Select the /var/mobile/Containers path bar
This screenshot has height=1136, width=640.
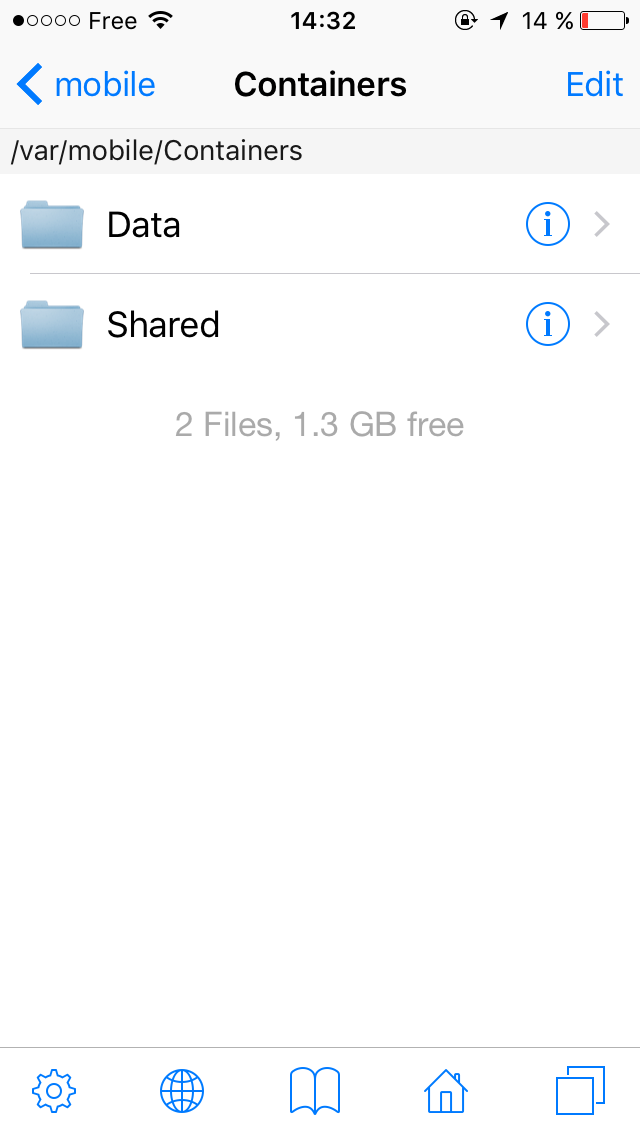(320, 151)
